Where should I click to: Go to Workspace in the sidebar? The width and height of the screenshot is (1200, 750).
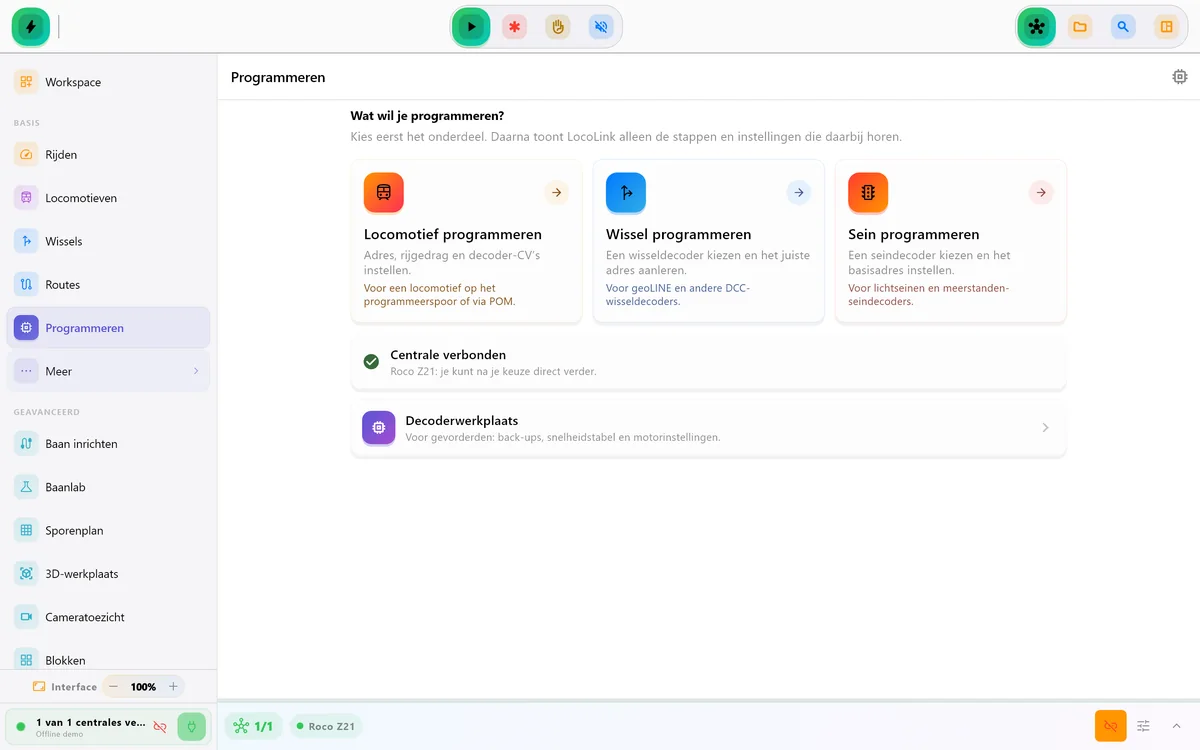[108, 82]
